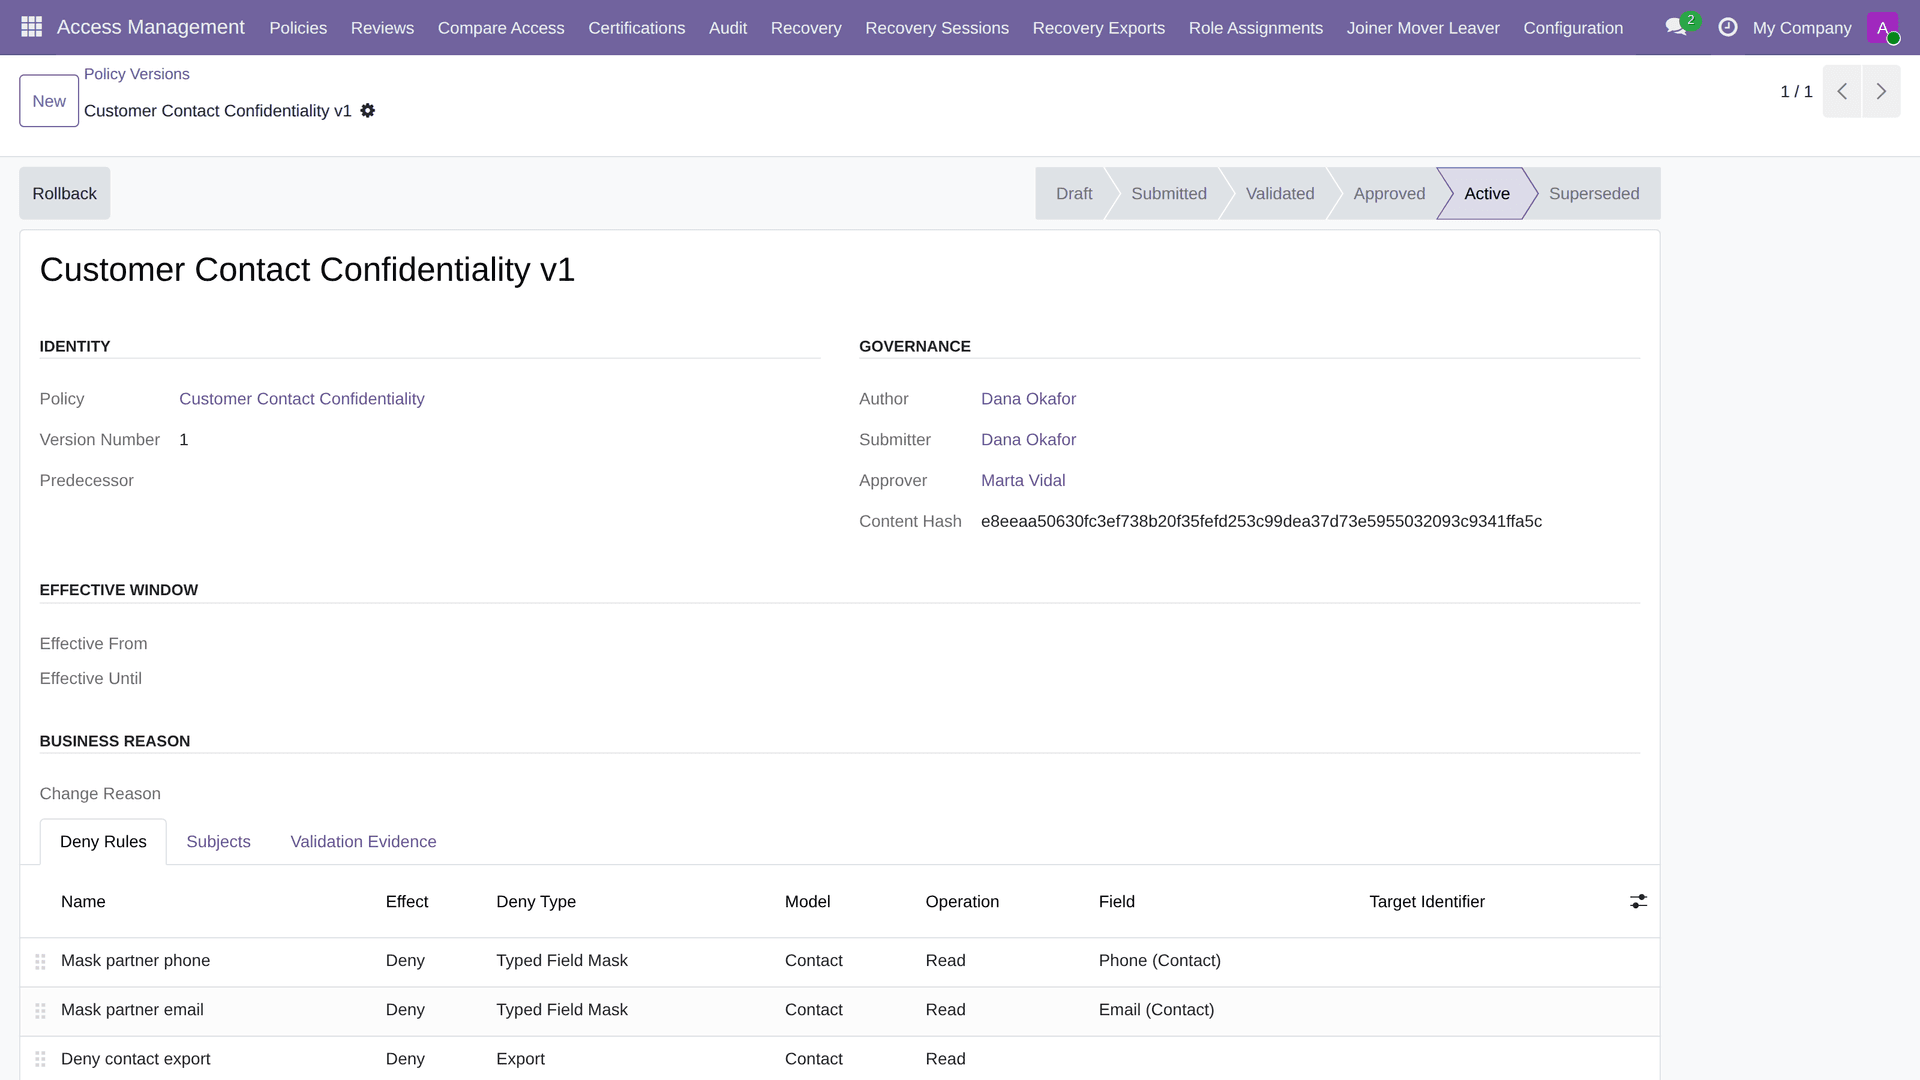Click the Rollback button
The image size is (1920, 1080).
pos(64,193)
